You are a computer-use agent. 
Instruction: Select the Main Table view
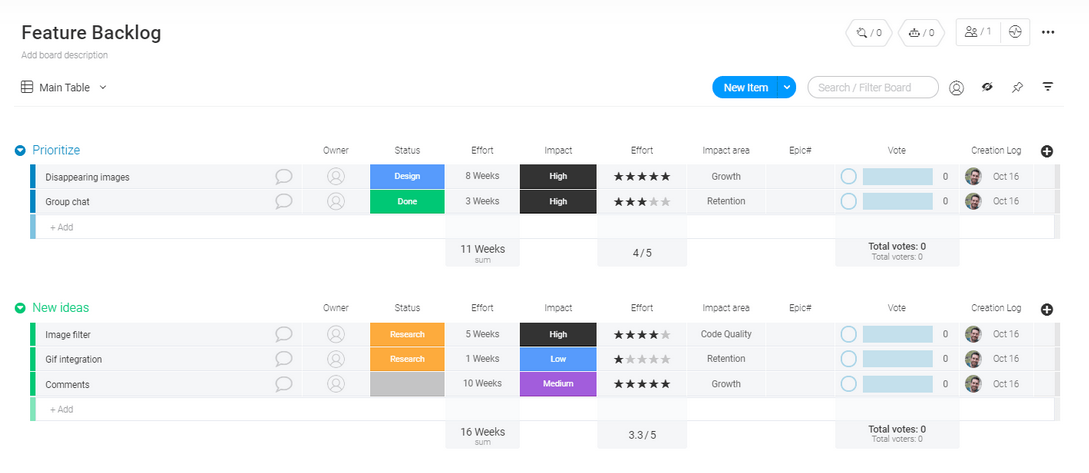pyautogui.click(x=65, y=88)
